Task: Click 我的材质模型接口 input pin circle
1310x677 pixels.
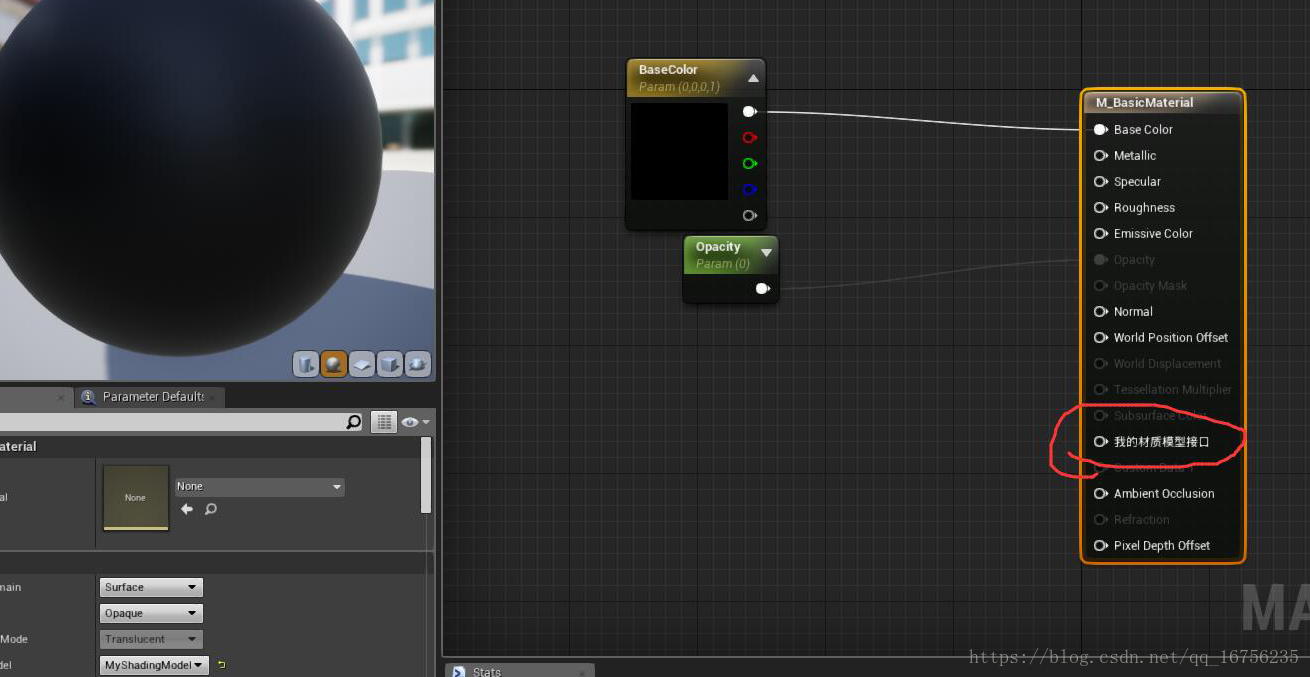Action: click(x=1100, y=442)
